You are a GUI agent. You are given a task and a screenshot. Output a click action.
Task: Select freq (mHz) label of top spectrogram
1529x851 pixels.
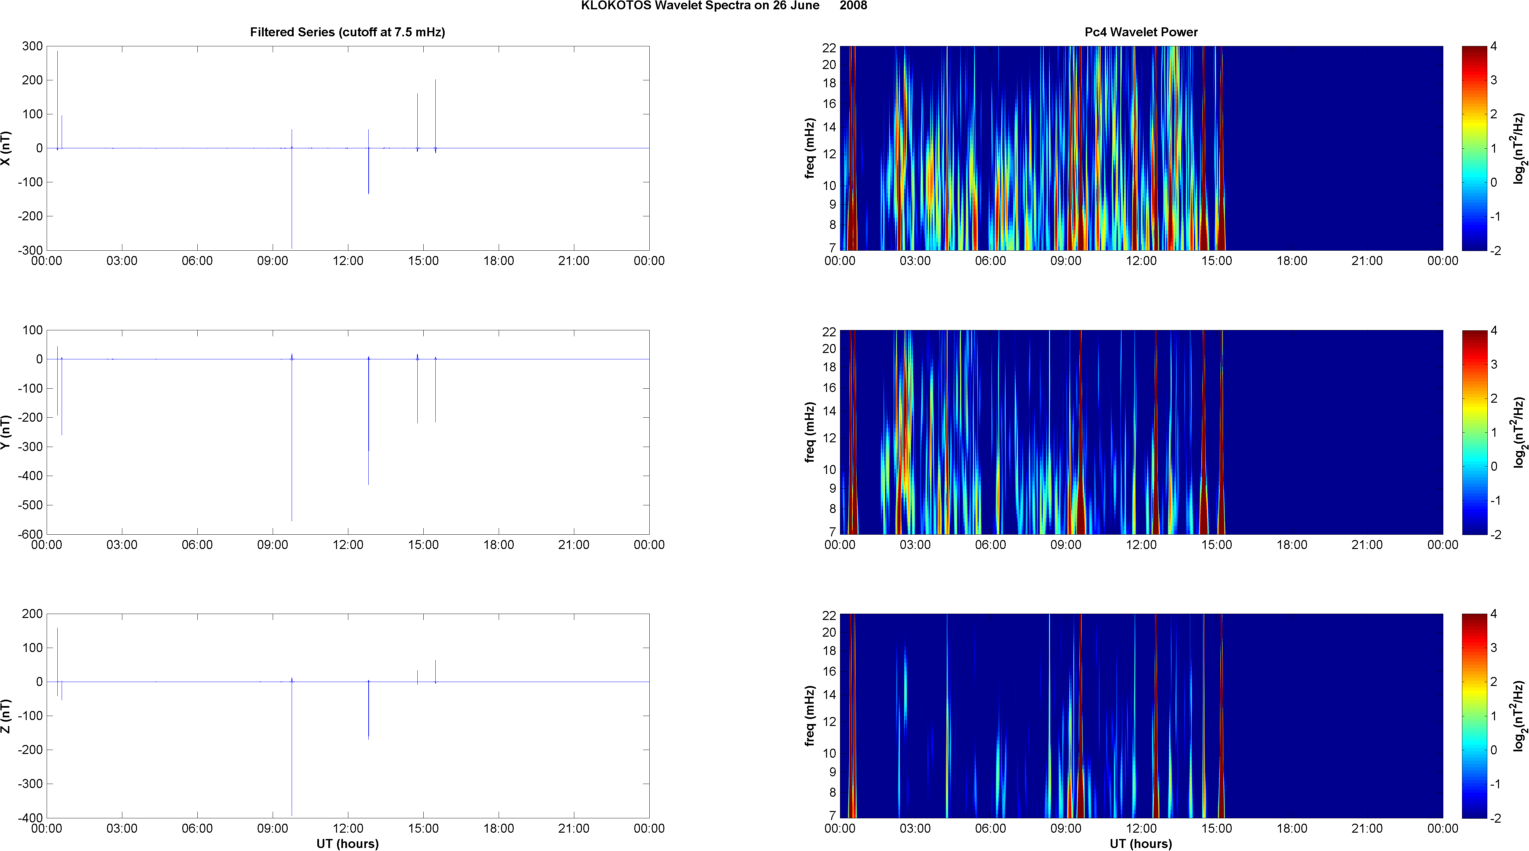tap(809, 148)
